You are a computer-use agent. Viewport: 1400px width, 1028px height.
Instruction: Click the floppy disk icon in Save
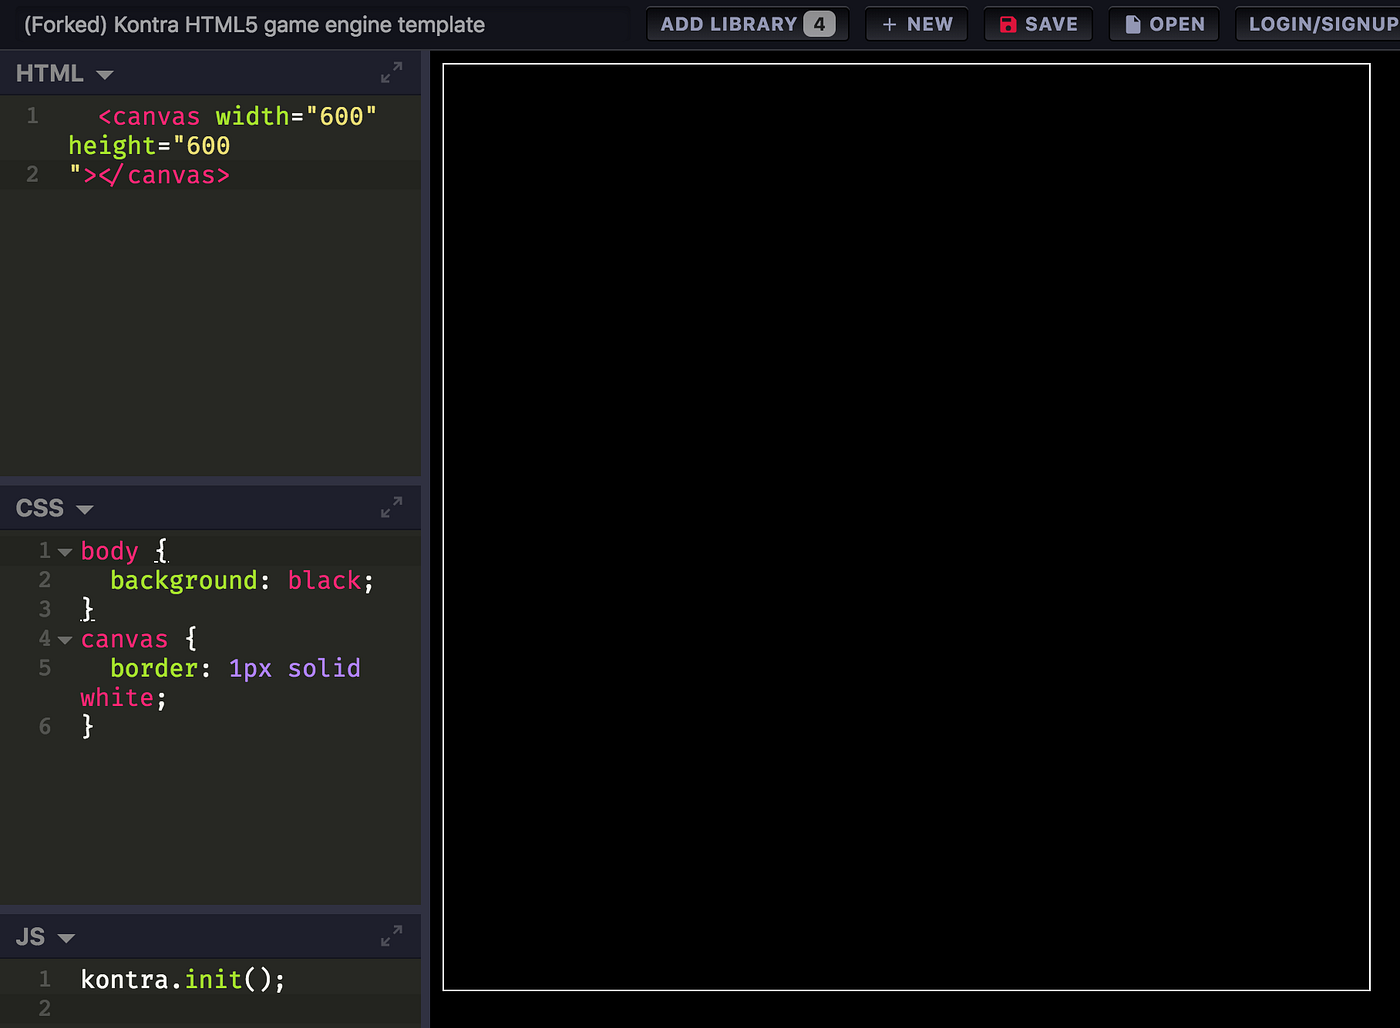tap(1008, 24)
